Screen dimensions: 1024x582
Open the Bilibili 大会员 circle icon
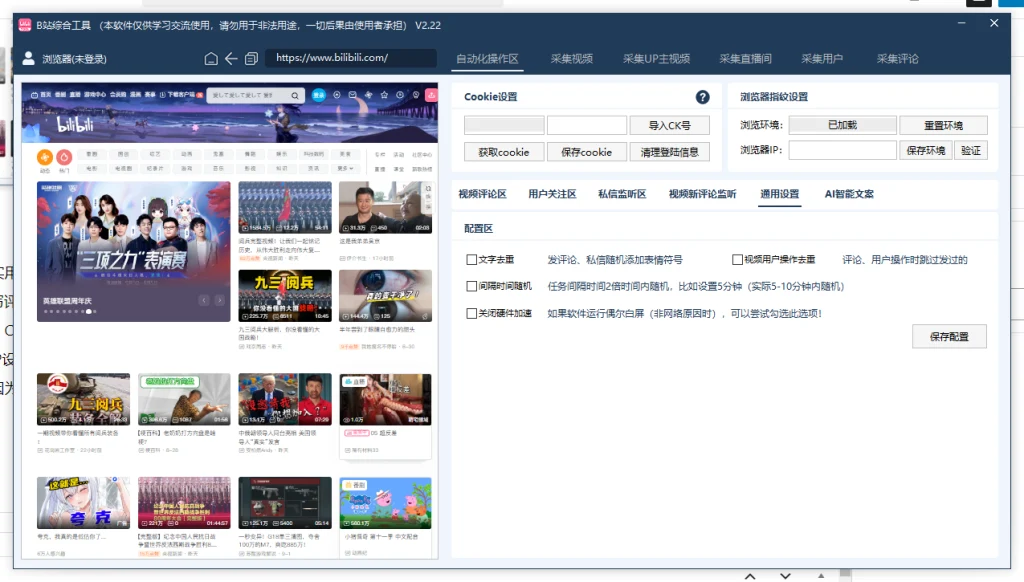337,95
